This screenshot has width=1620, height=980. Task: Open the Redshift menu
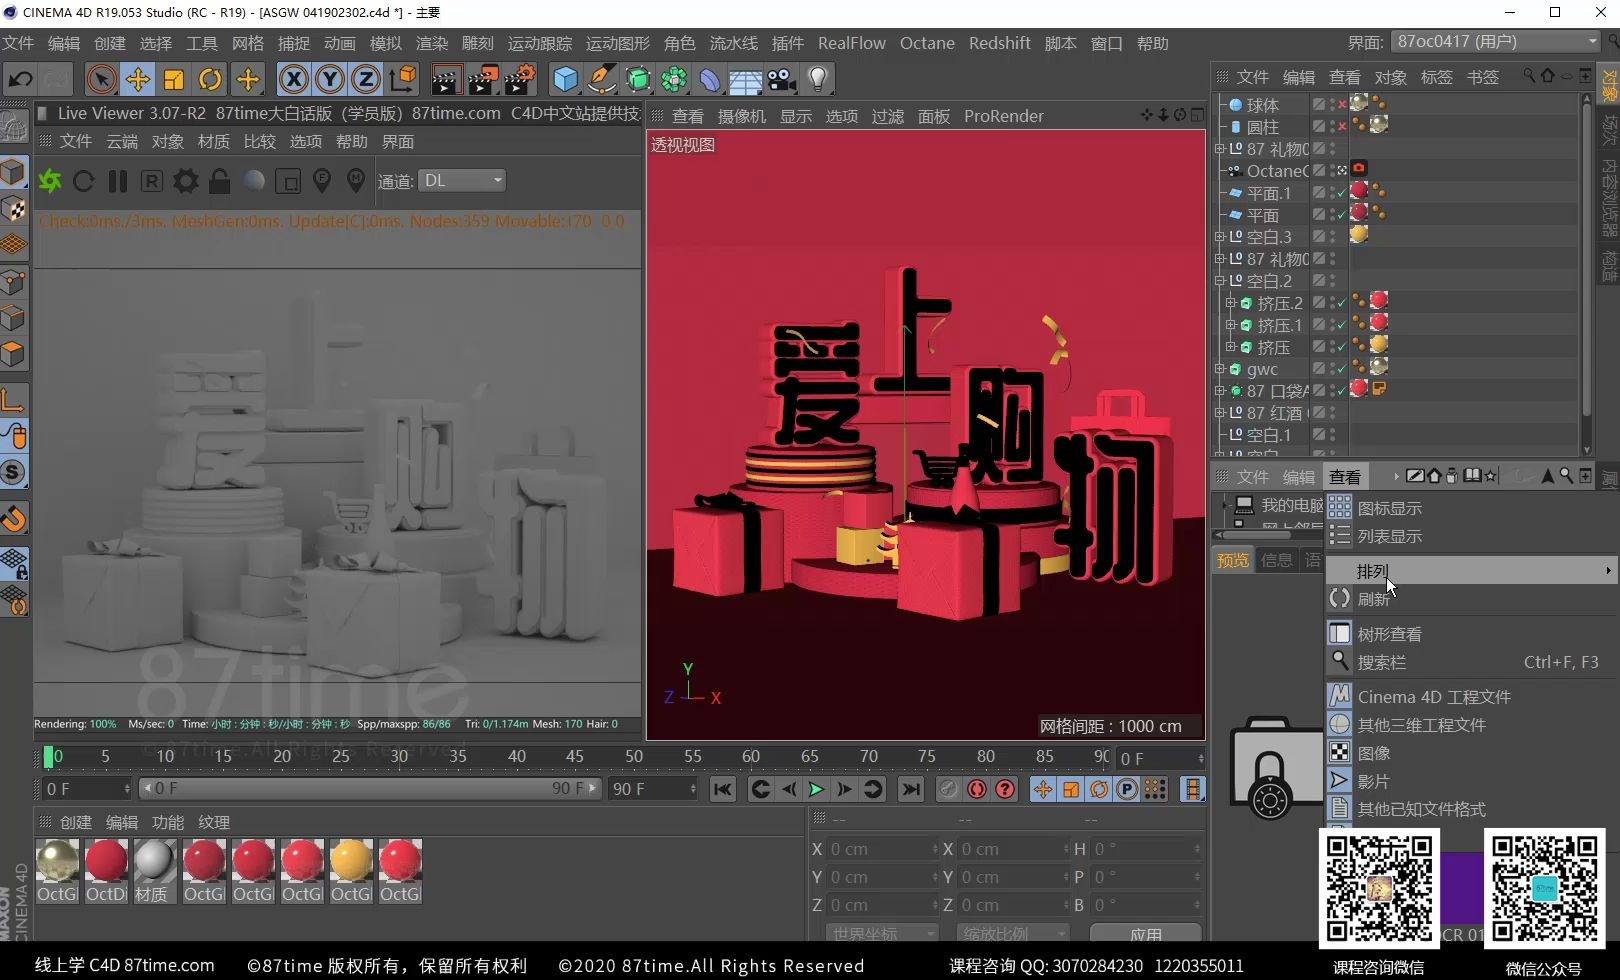tap(999, 43)
